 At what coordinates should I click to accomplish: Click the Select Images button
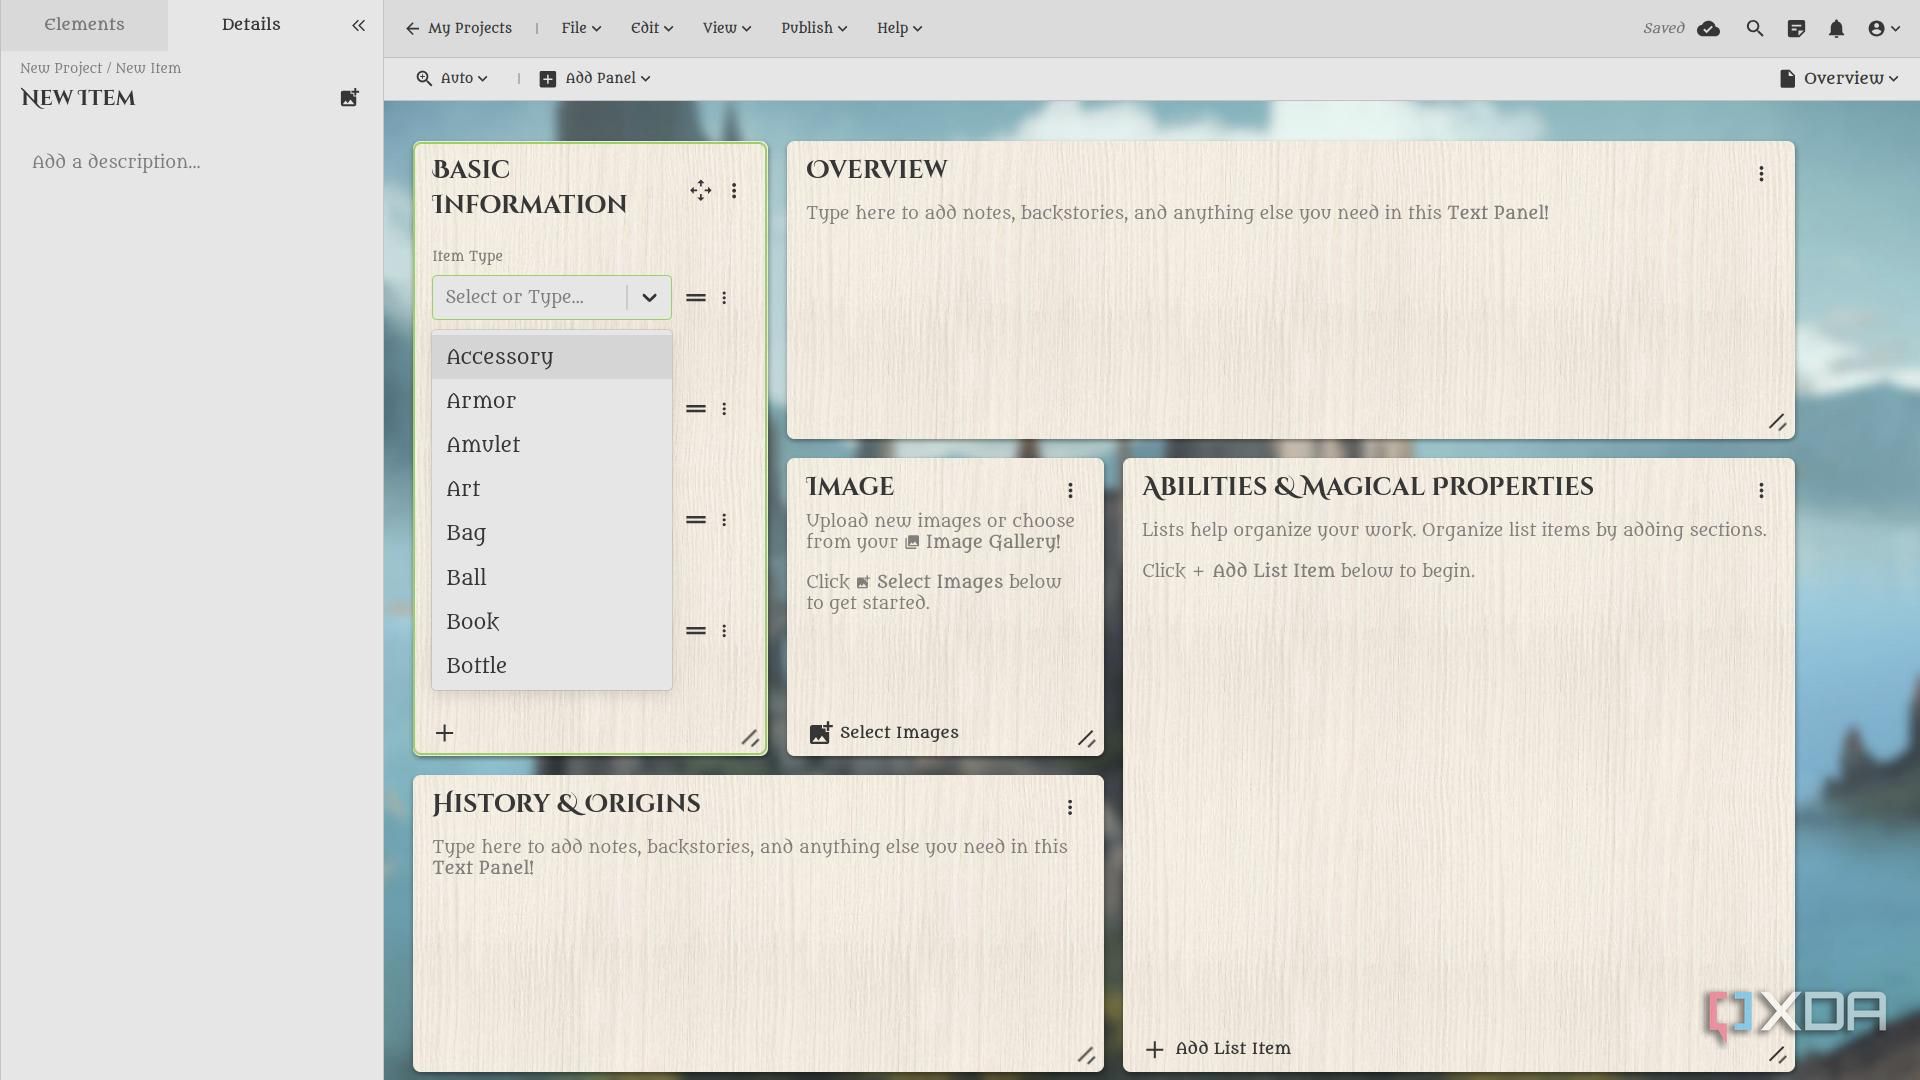884,733
